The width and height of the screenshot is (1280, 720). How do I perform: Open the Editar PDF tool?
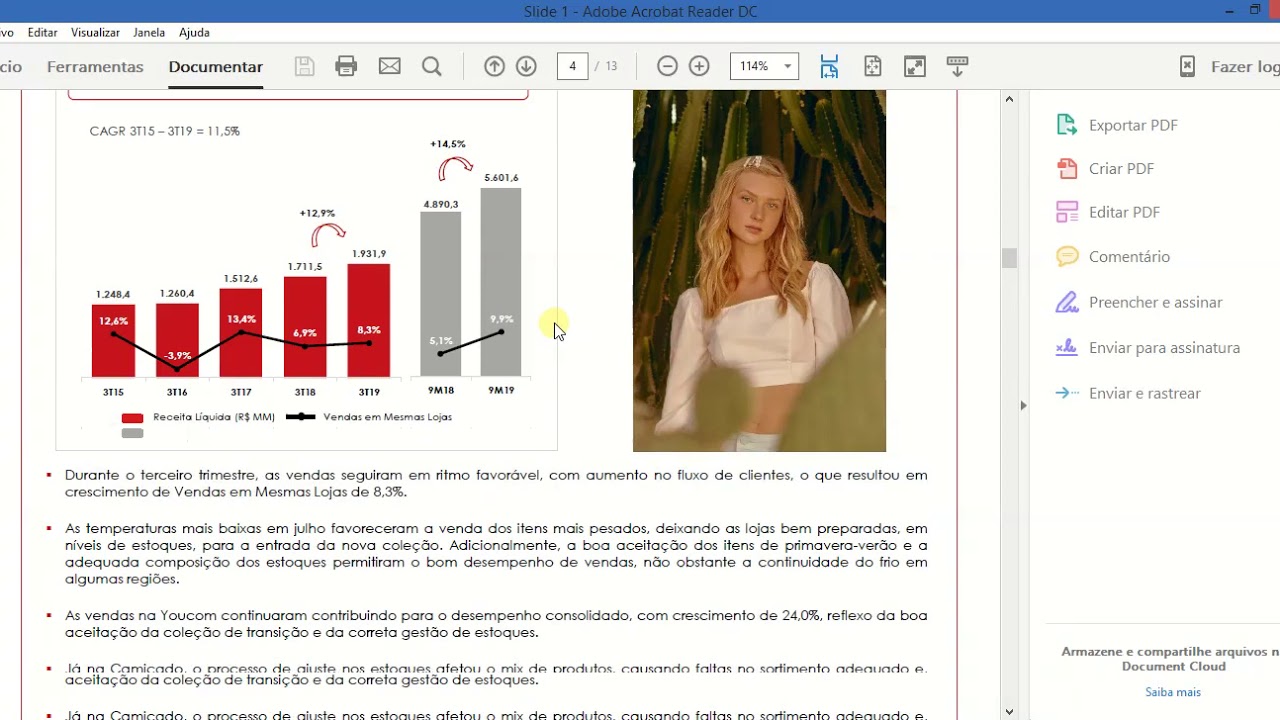(x=1108, y=212)
